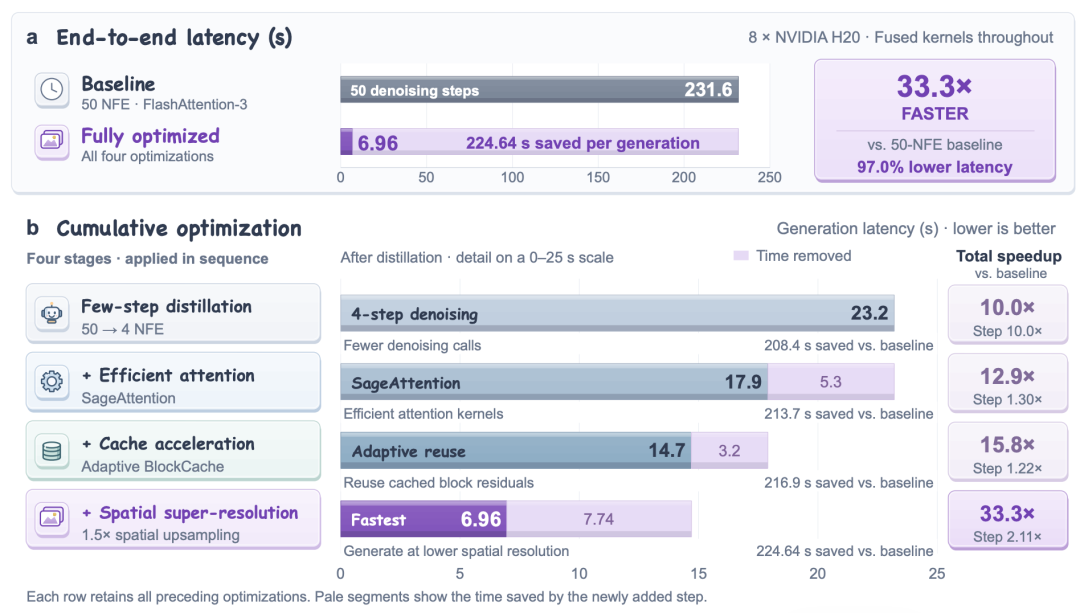Click the gear icon for Efficient attention
The height and width of the screenshot is (613, 1080).
pos(52,382)
